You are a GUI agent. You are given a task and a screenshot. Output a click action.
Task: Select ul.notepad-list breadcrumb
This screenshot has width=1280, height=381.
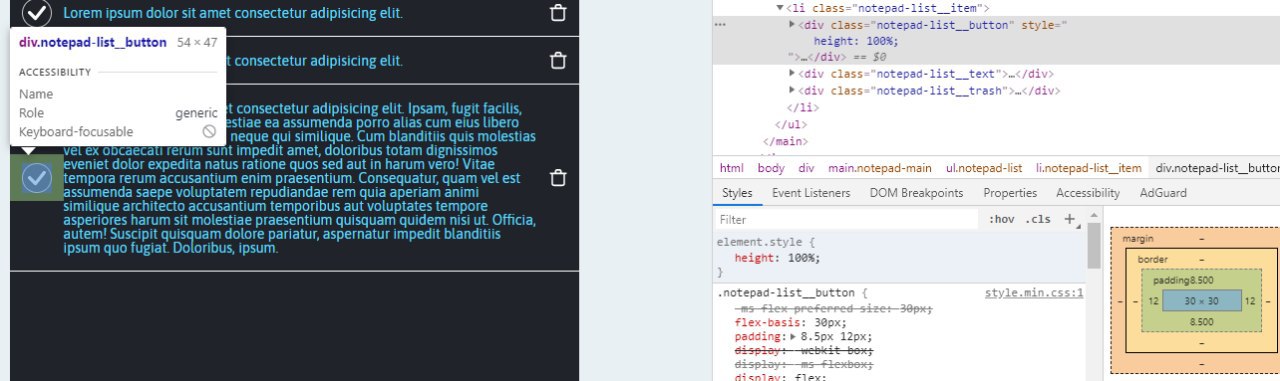(x=984, y=168)
